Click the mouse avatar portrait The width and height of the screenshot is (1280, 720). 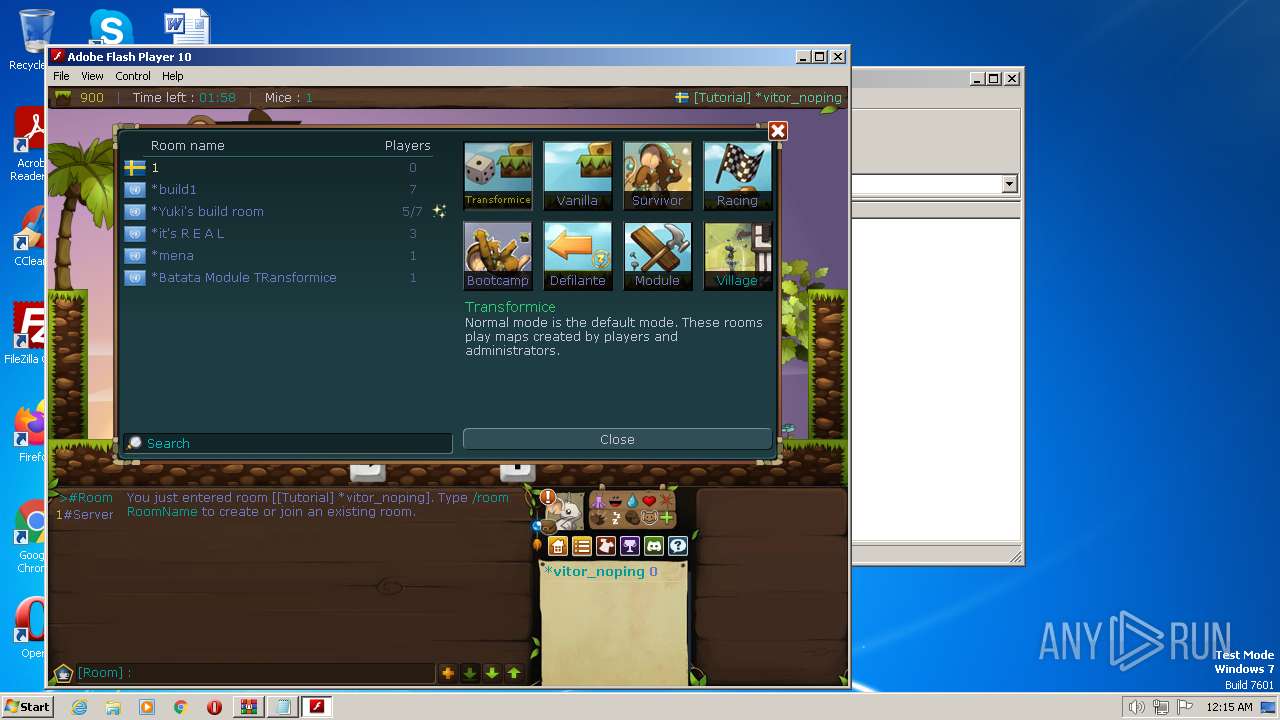569,513
